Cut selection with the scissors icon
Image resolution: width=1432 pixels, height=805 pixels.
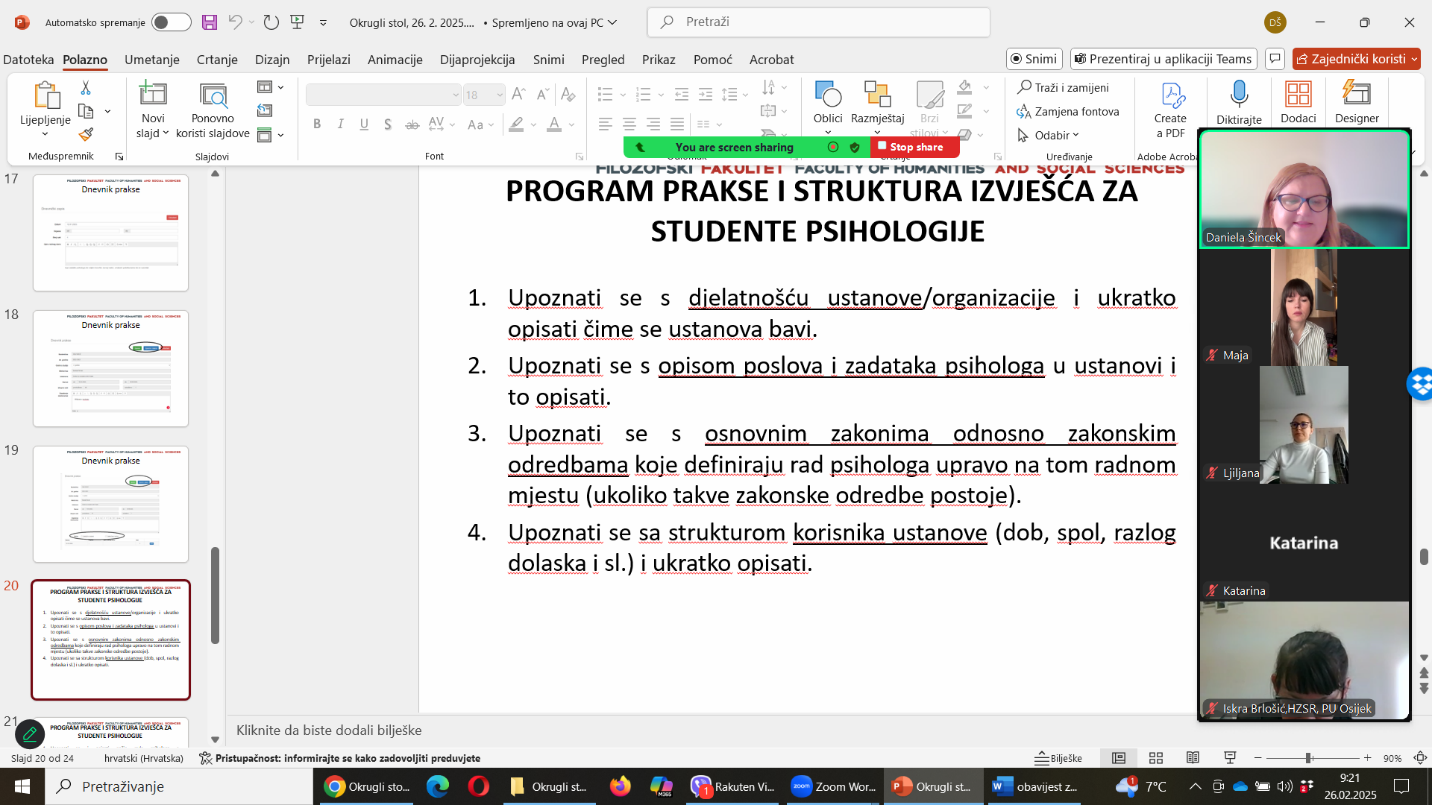(x=86, y=88)
